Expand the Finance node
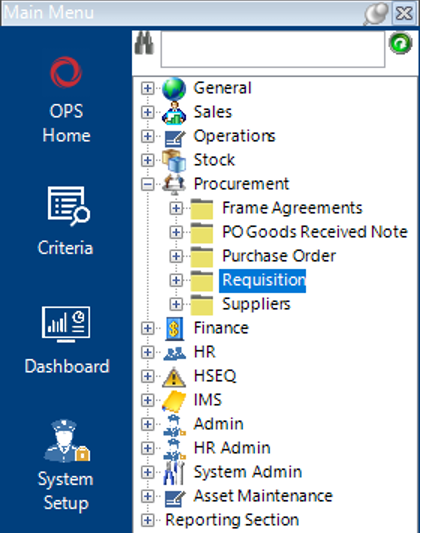This screenshot has height=535, width=421. pyautogui.click(x=147, y=328)
